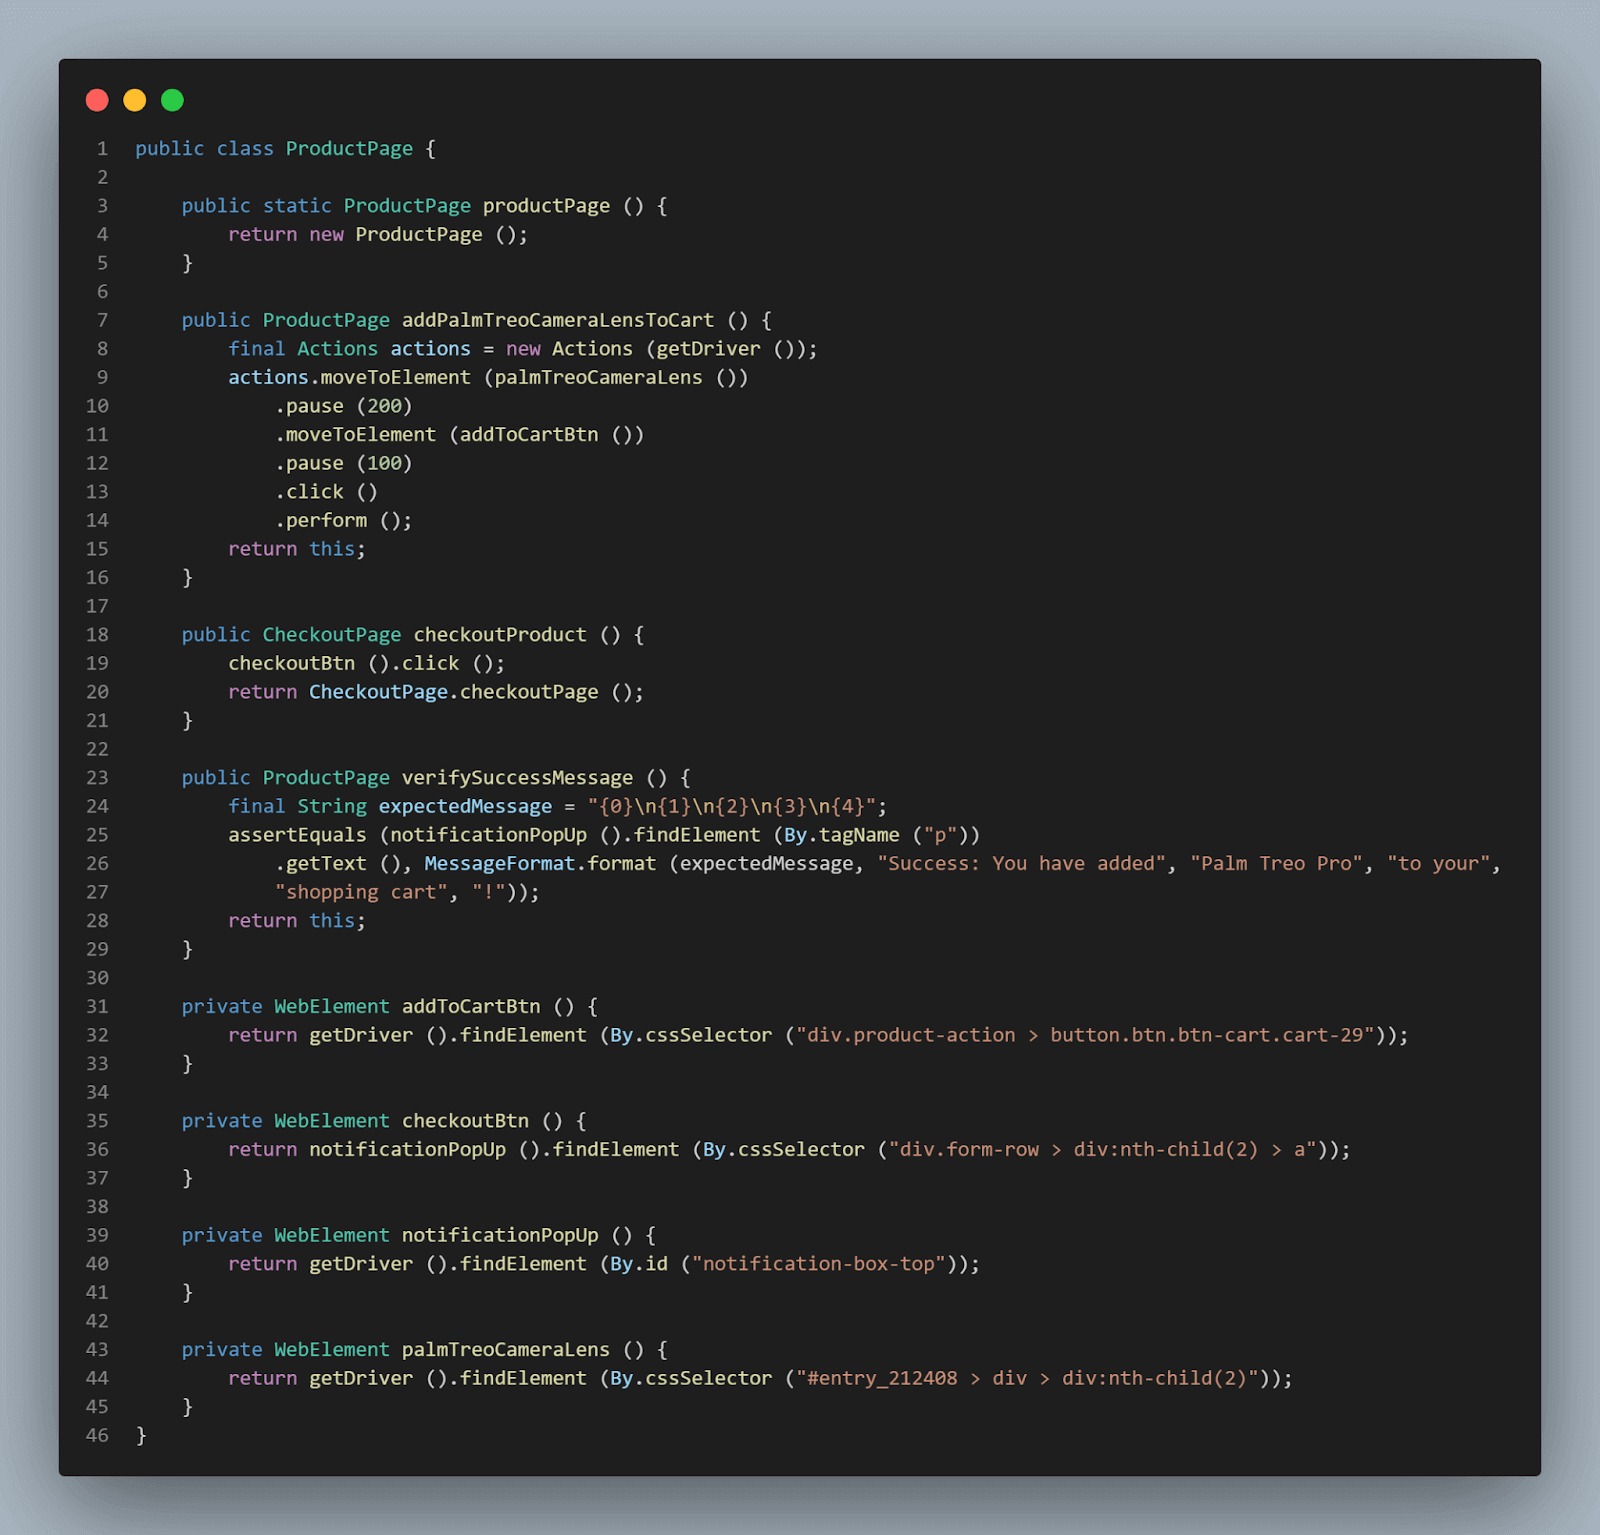The height and width of the screenshot is (1535, 1600).
Task: Click line number 46 in the gutter
Action: click(x=96, y=1435)
